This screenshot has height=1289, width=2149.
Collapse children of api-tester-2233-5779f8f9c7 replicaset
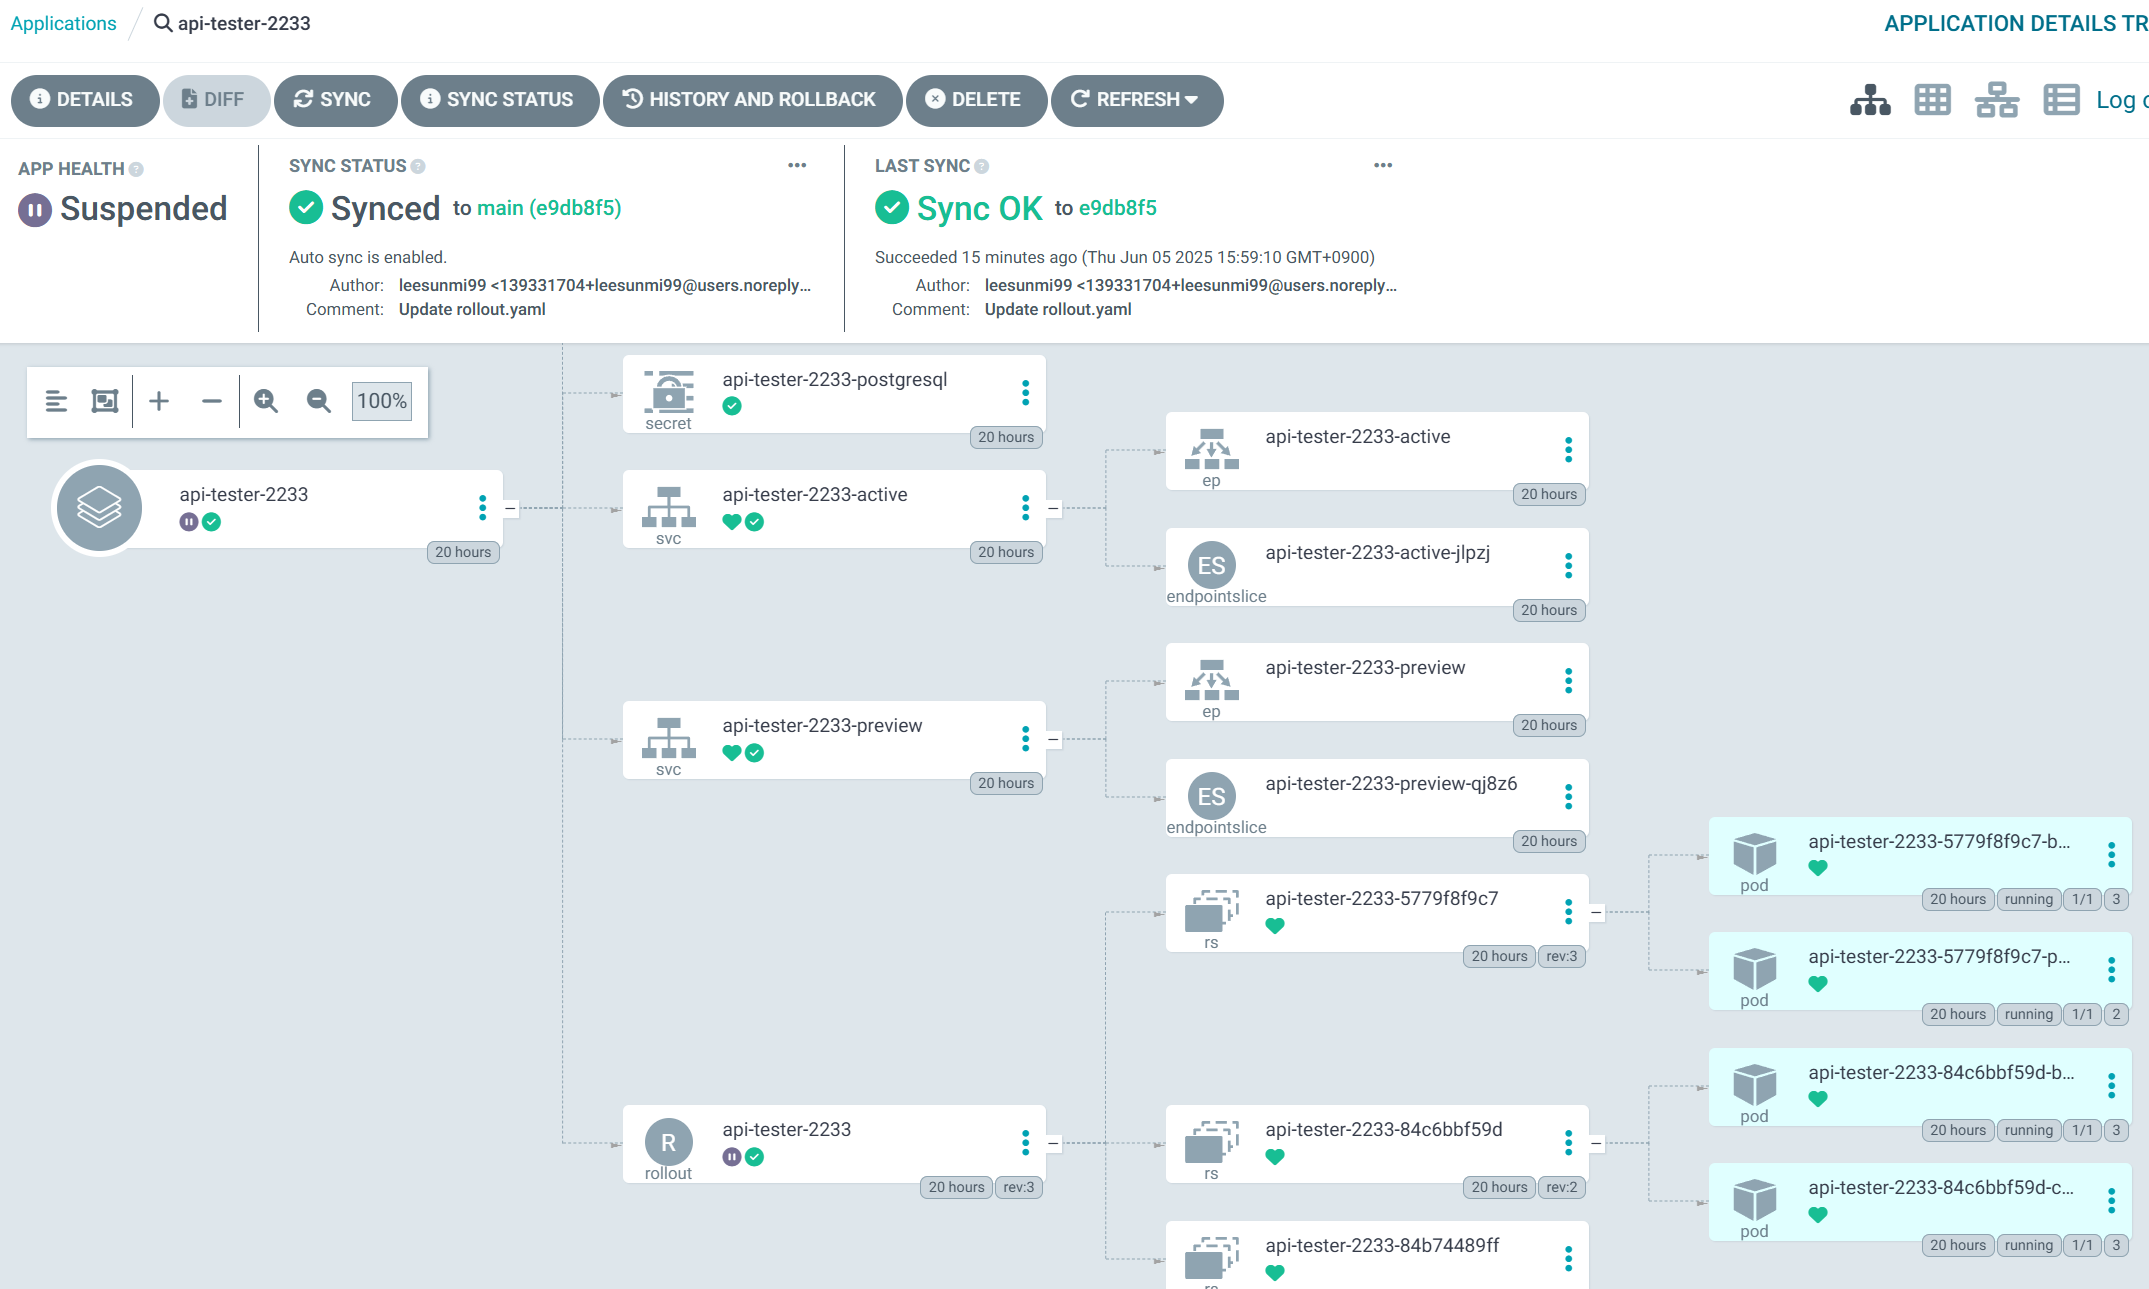(1596, 912)
